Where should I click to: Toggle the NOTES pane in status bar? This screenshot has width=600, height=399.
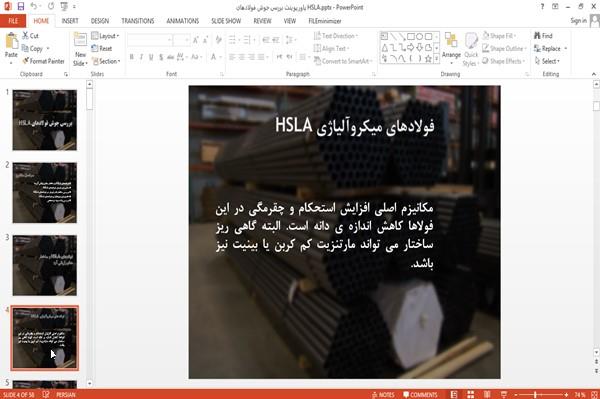[x=383, y=395]
